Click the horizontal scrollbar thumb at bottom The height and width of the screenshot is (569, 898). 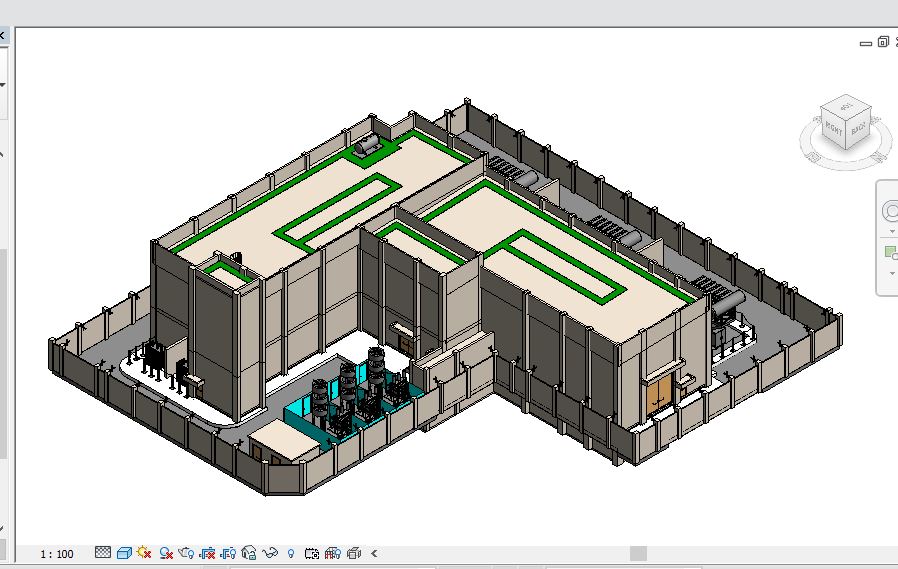(638, 553)
